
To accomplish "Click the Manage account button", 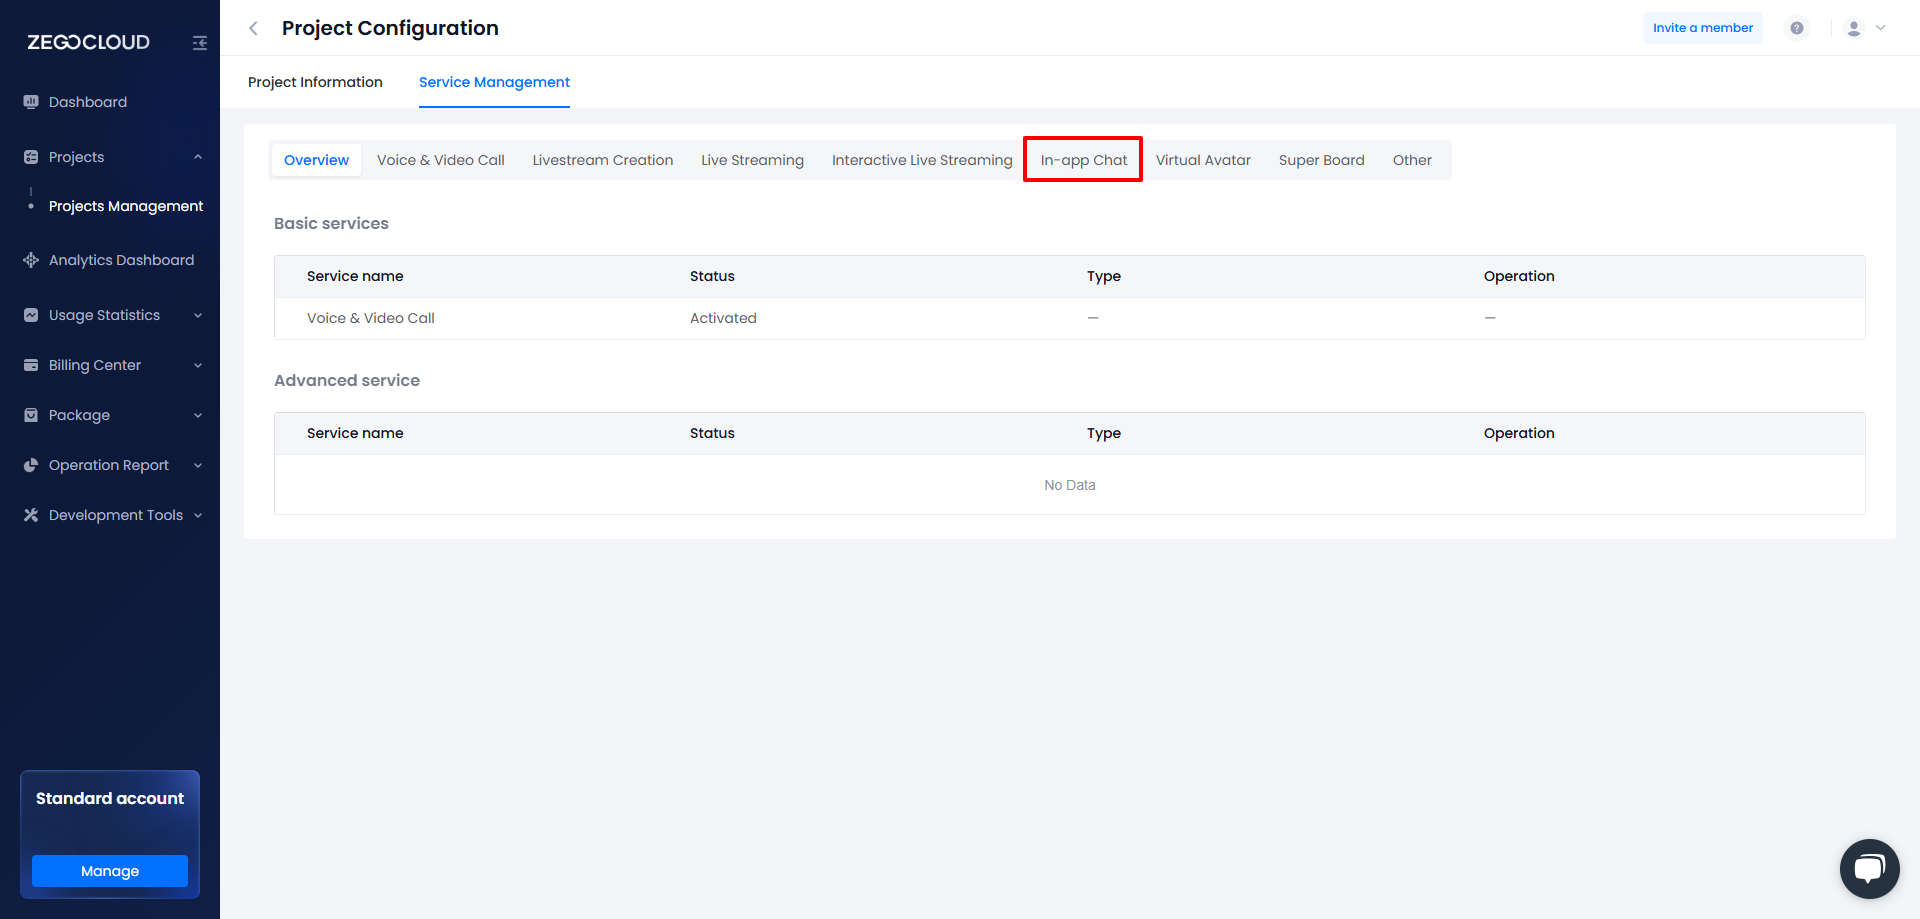I will pos(110,871).
